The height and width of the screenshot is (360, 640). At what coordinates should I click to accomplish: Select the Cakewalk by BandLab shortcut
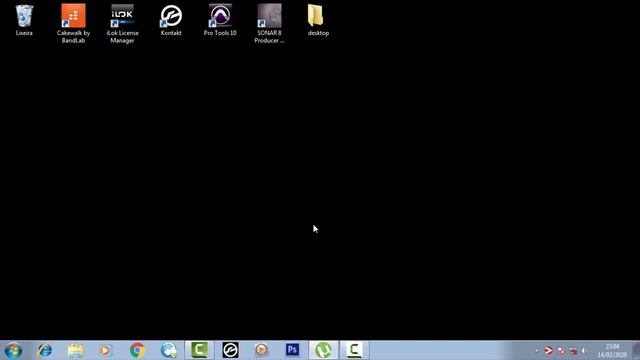[x=73, y=23]
